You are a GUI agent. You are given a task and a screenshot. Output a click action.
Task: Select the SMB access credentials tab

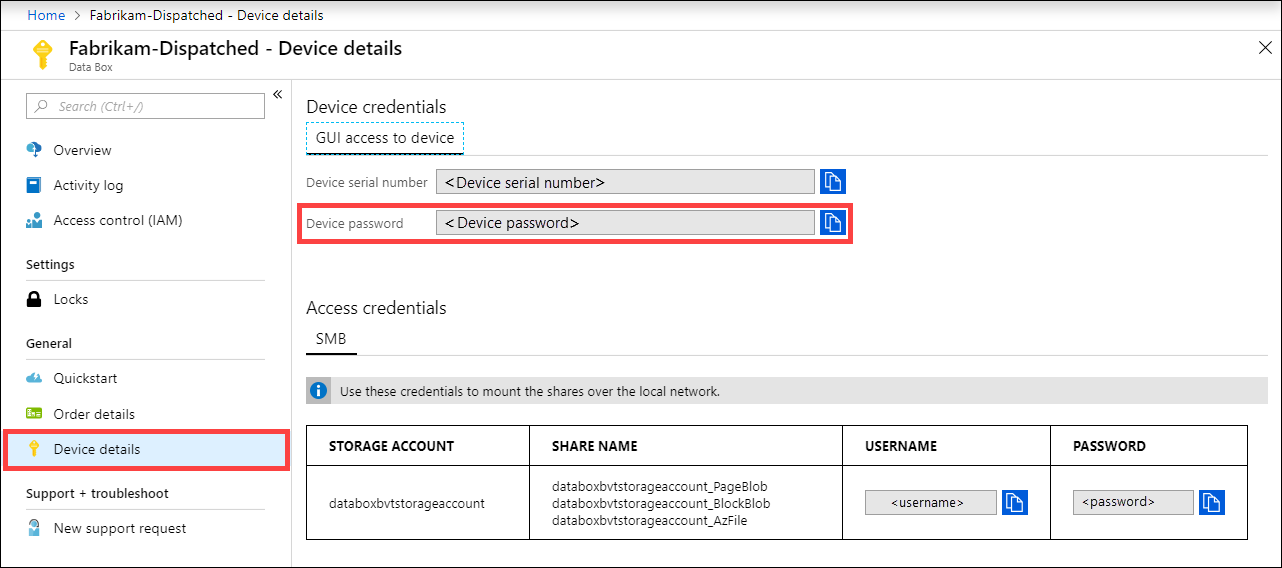tap(331, 339)
